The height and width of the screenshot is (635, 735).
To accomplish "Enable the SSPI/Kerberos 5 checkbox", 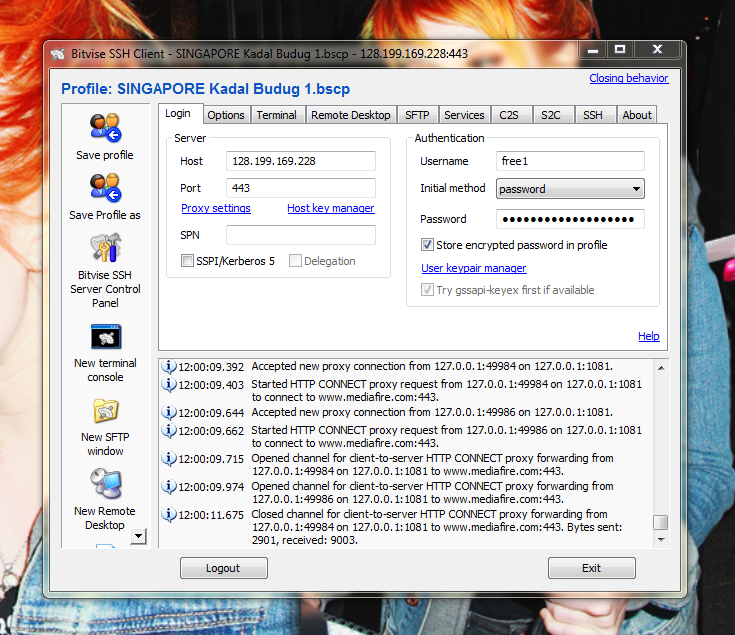I will 188,261.
